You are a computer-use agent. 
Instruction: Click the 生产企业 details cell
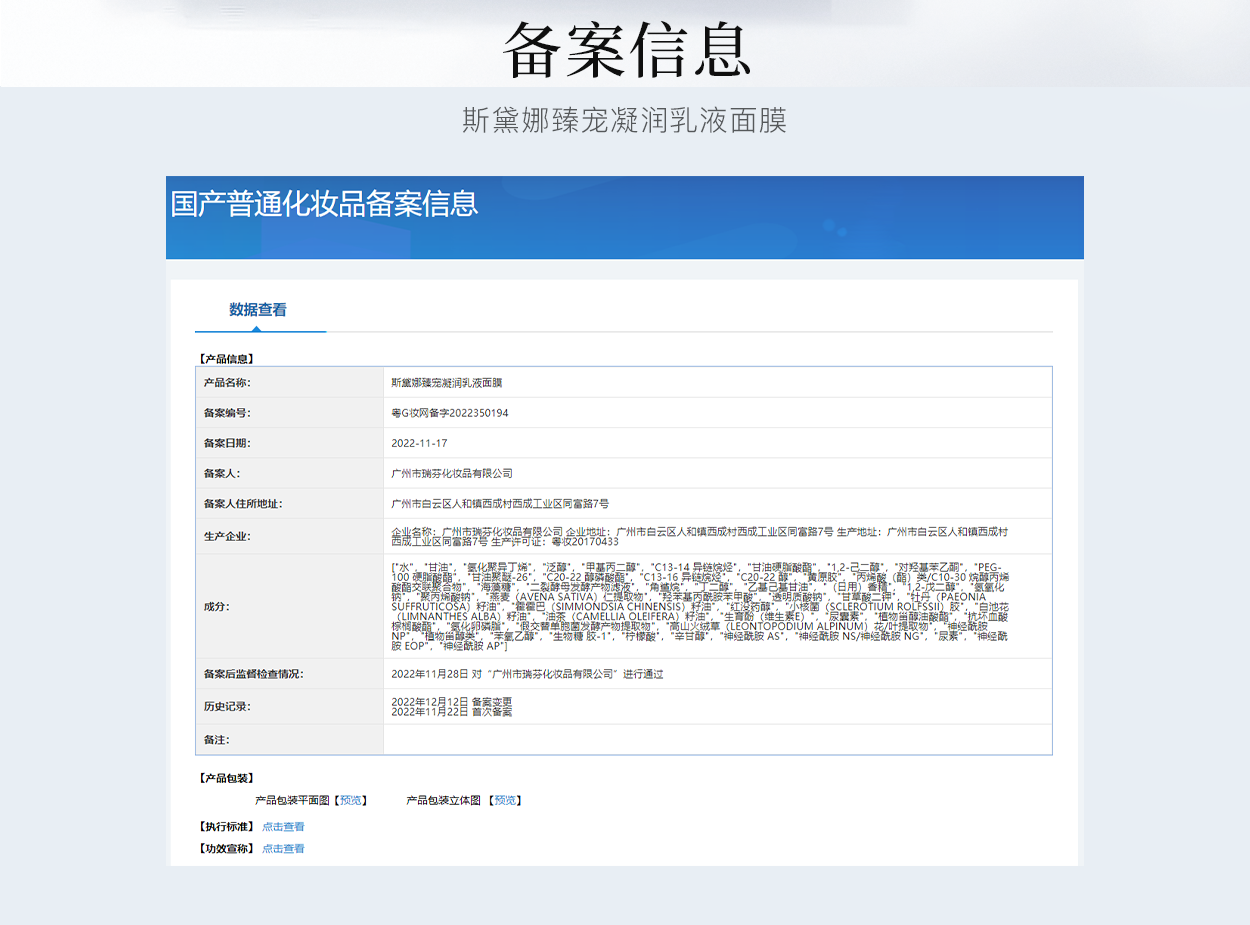700,536
